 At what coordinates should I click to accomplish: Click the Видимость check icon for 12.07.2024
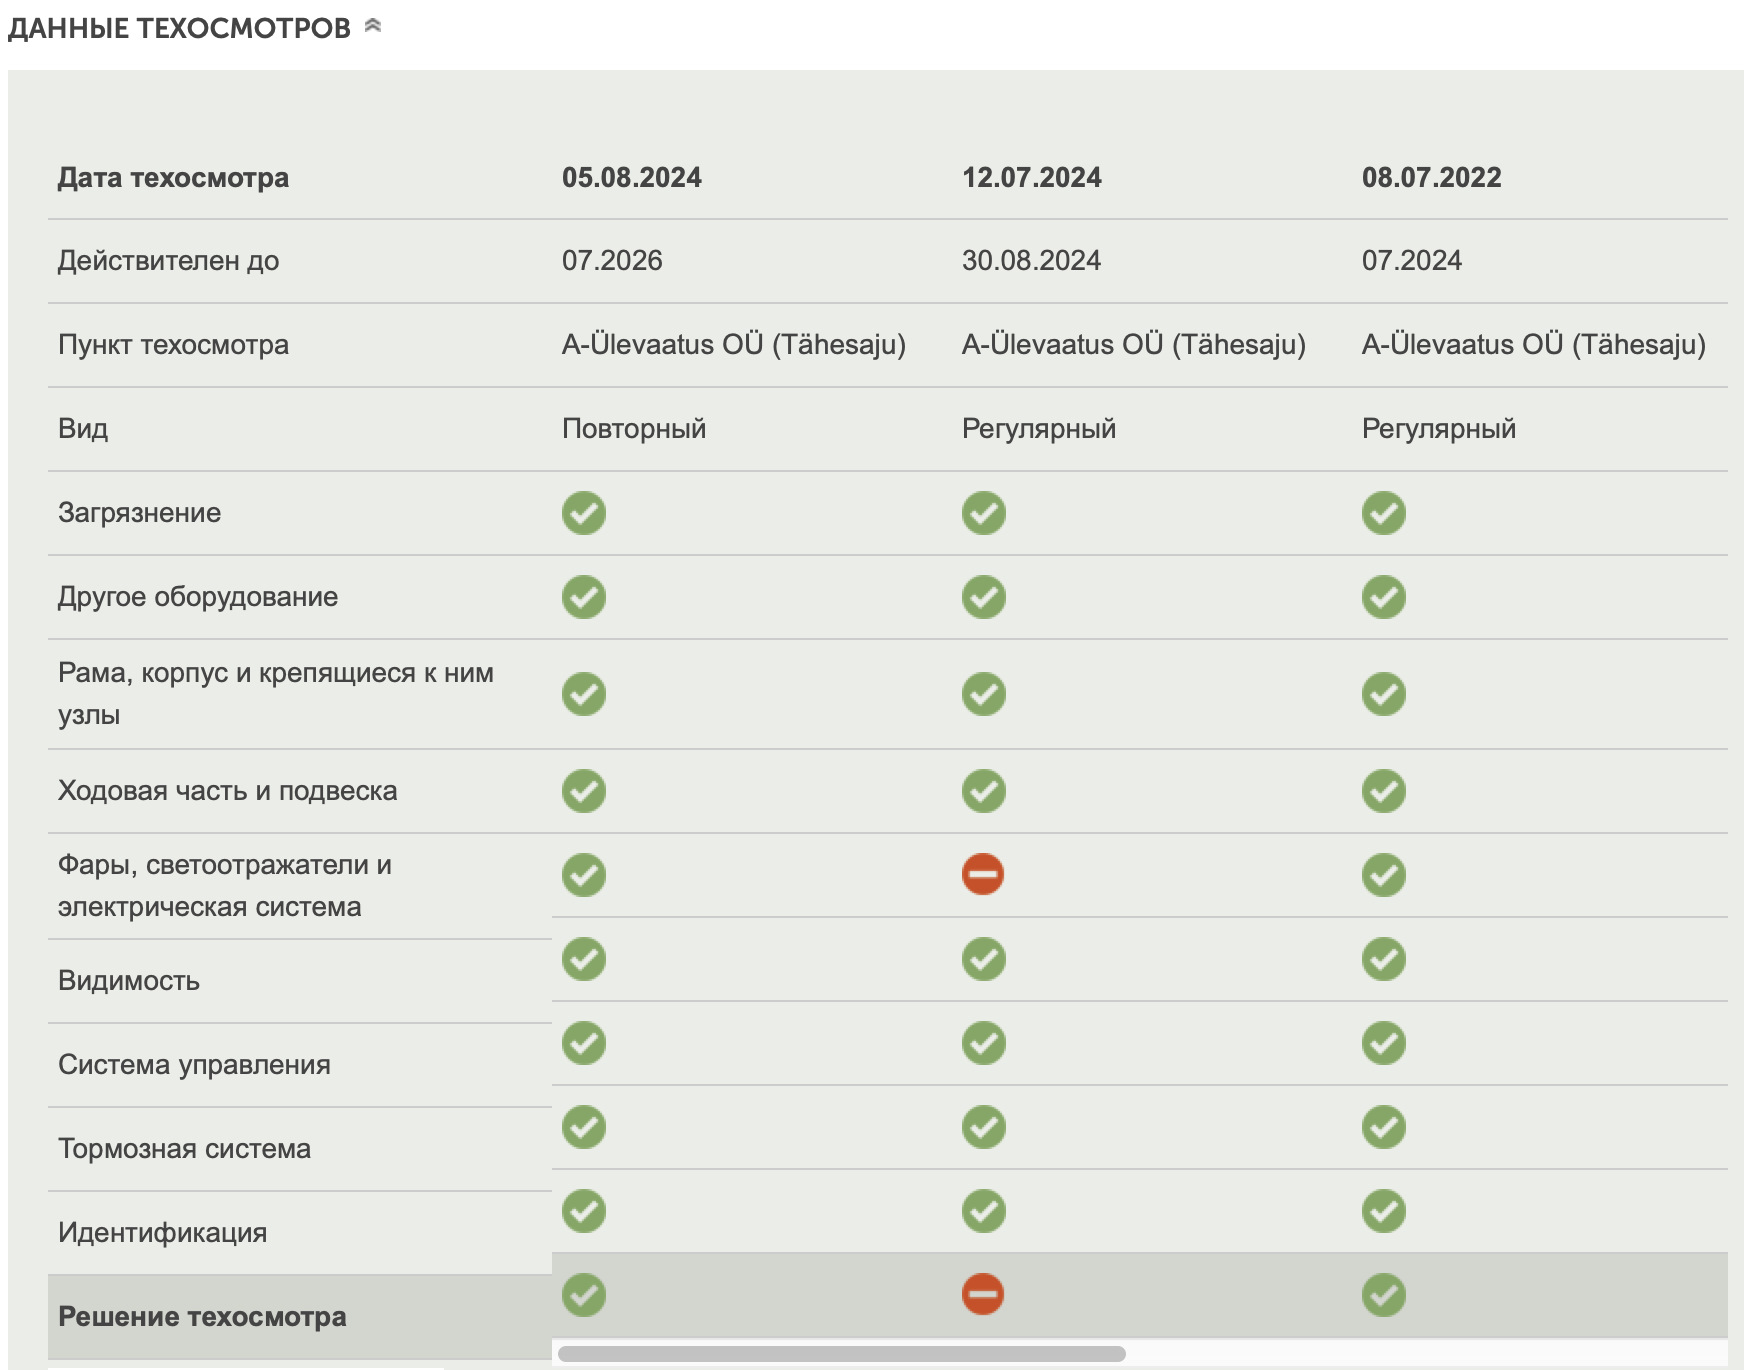click(984, 959)
